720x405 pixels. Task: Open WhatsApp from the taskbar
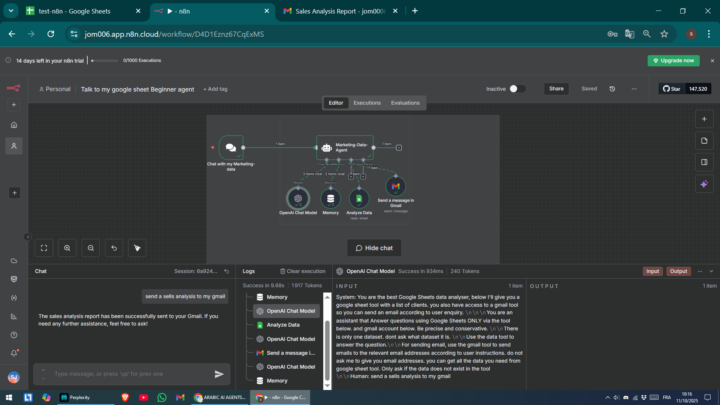[x=162, y=398]
